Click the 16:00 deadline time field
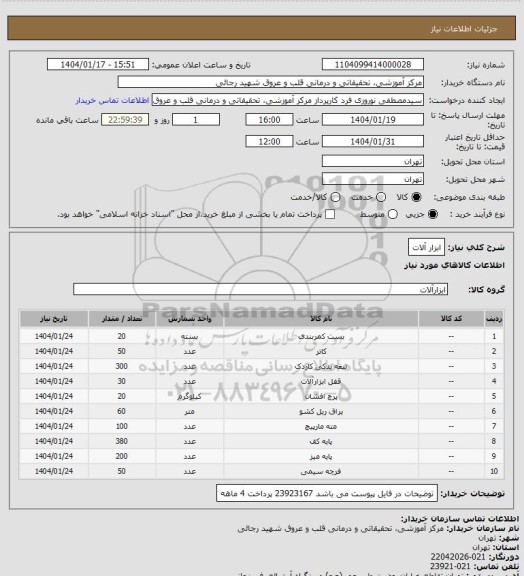 [x=269, y=120]
